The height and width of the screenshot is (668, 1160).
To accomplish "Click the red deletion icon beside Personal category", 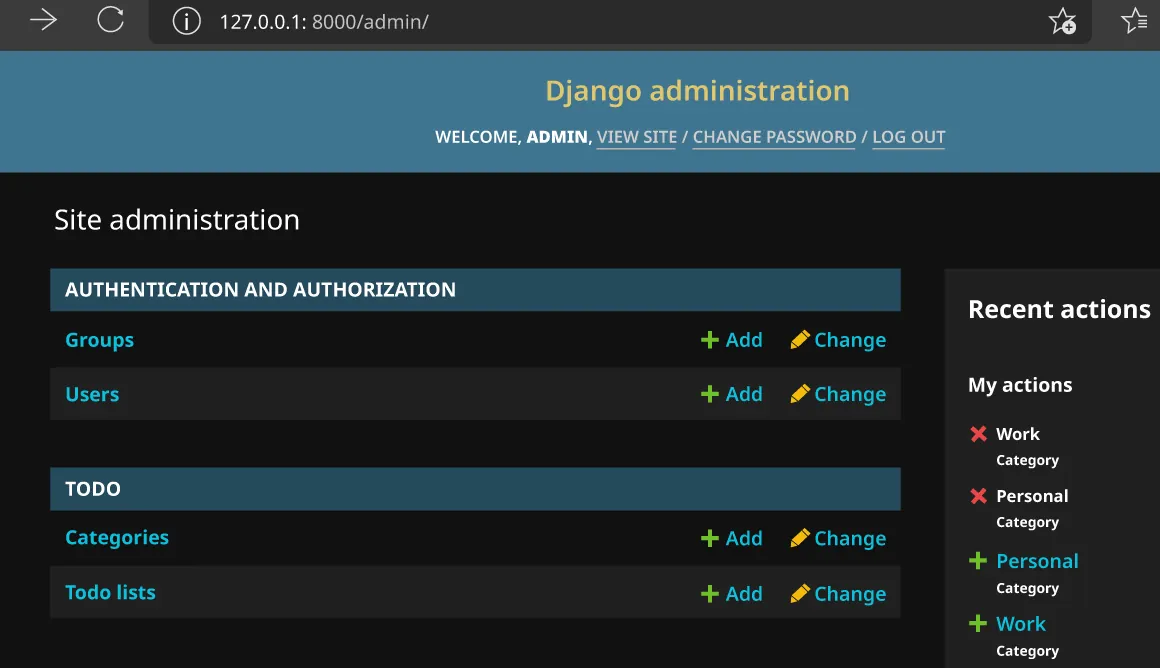I will click(977, 496).
